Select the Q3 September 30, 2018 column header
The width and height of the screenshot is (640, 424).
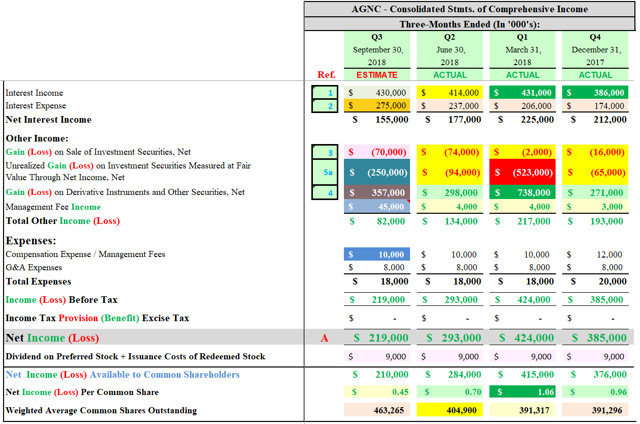point(377,50)
